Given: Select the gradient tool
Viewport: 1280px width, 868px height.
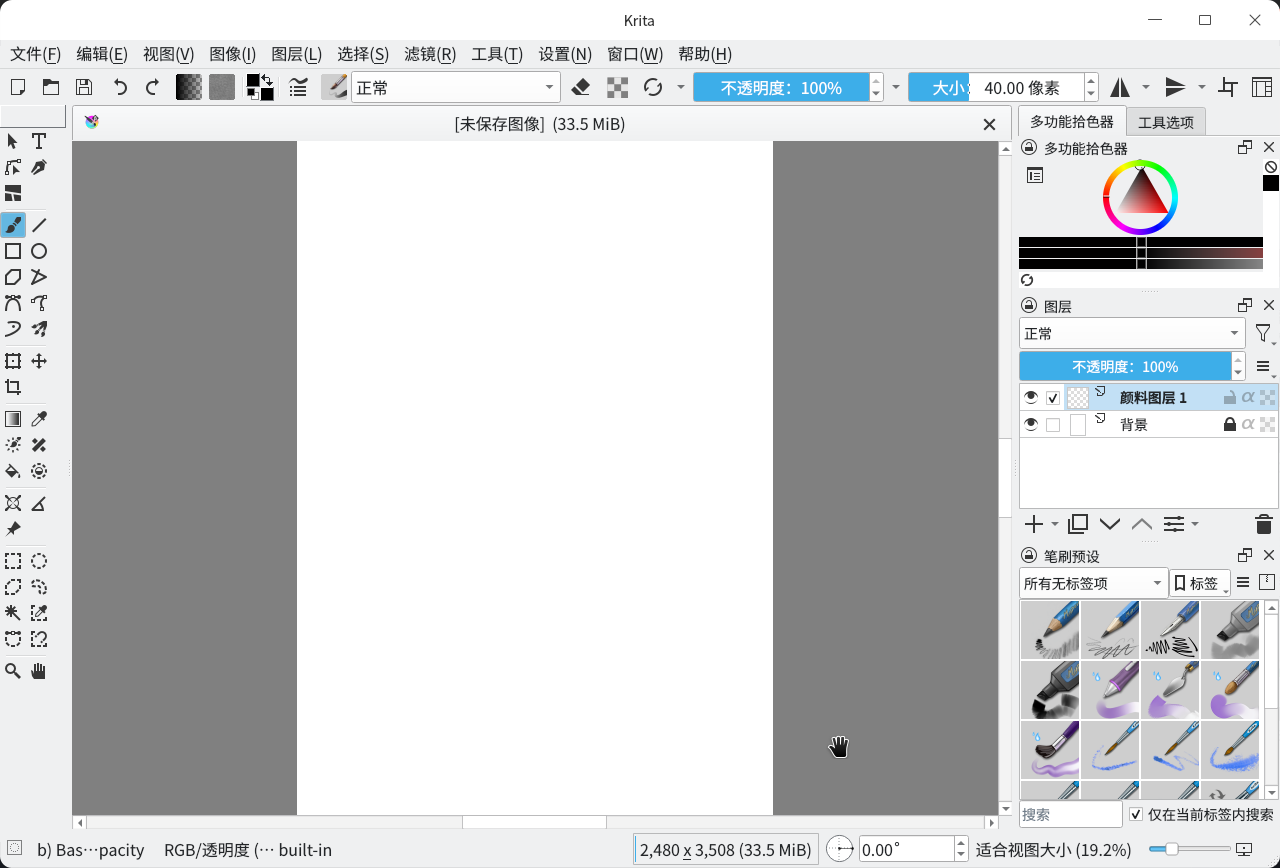Looking at the screenshot, I should 13,419.
